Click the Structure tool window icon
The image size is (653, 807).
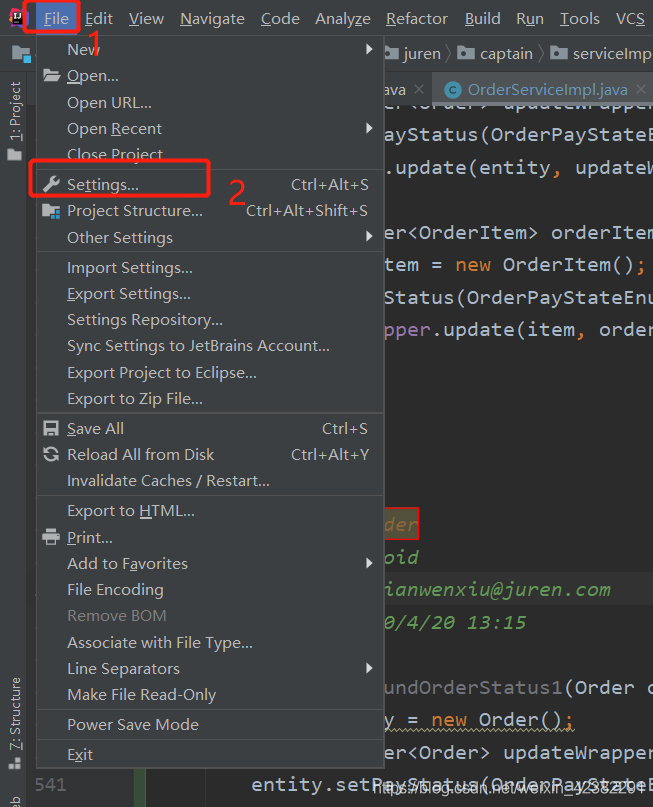click(15, 763)
